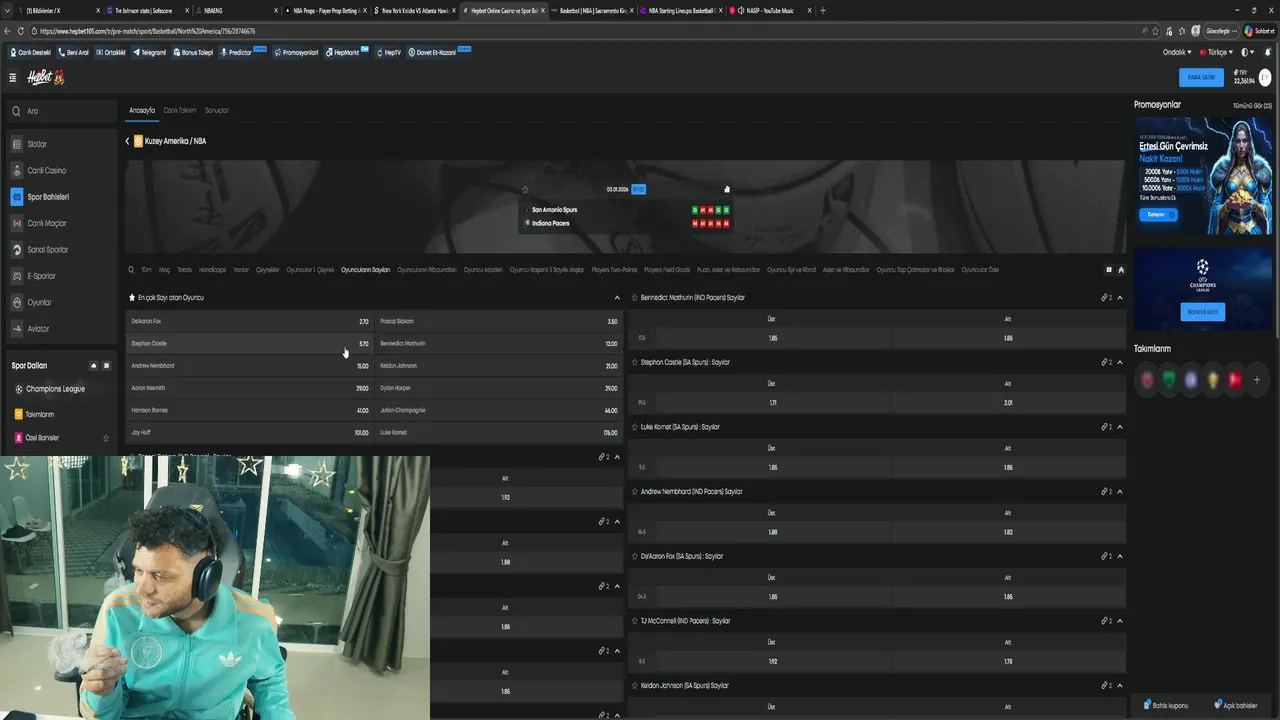
Task: Collapse Spor Dalları with up arrow
Action: [x=94, y=365]
